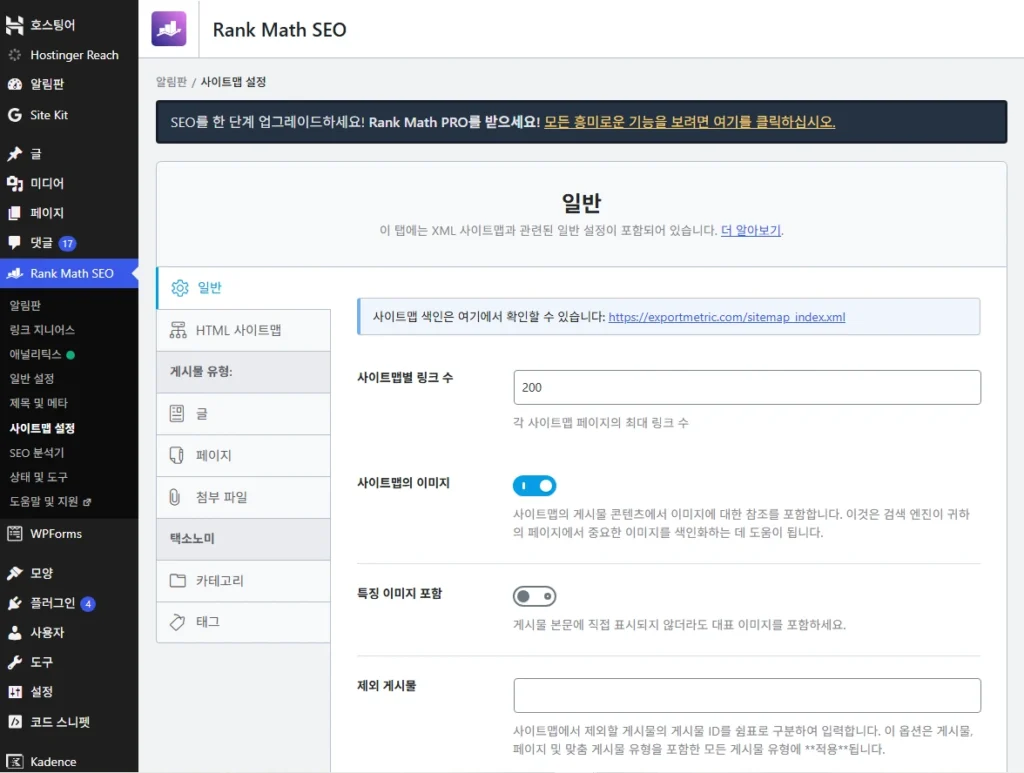
Task: Click the 코드 스니펫 icon
Action: [x=14, y=722]
